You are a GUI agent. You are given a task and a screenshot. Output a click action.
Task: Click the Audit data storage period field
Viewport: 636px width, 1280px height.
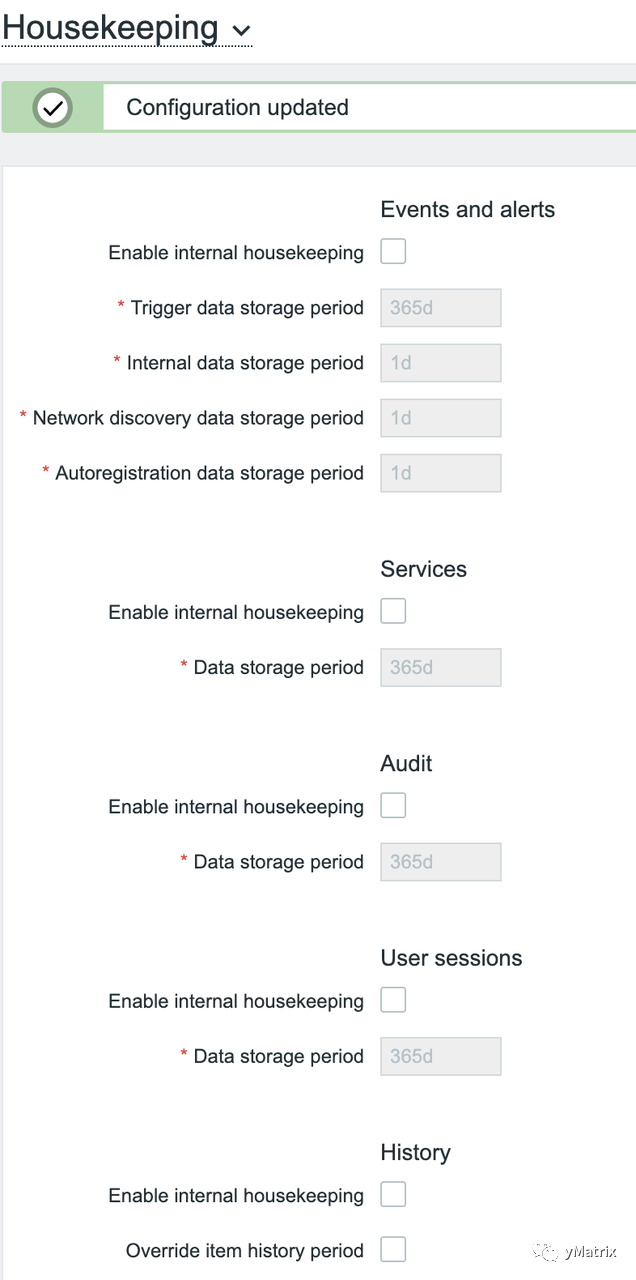point(440,862)
